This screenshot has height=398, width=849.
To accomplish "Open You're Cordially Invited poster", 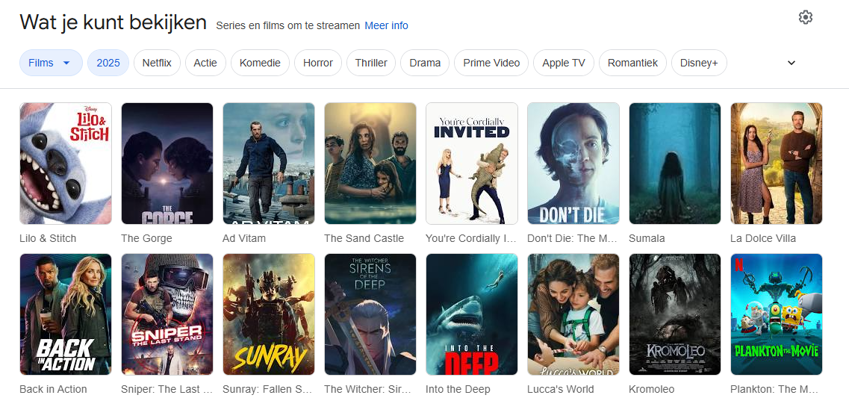I will tap(472, 164).
